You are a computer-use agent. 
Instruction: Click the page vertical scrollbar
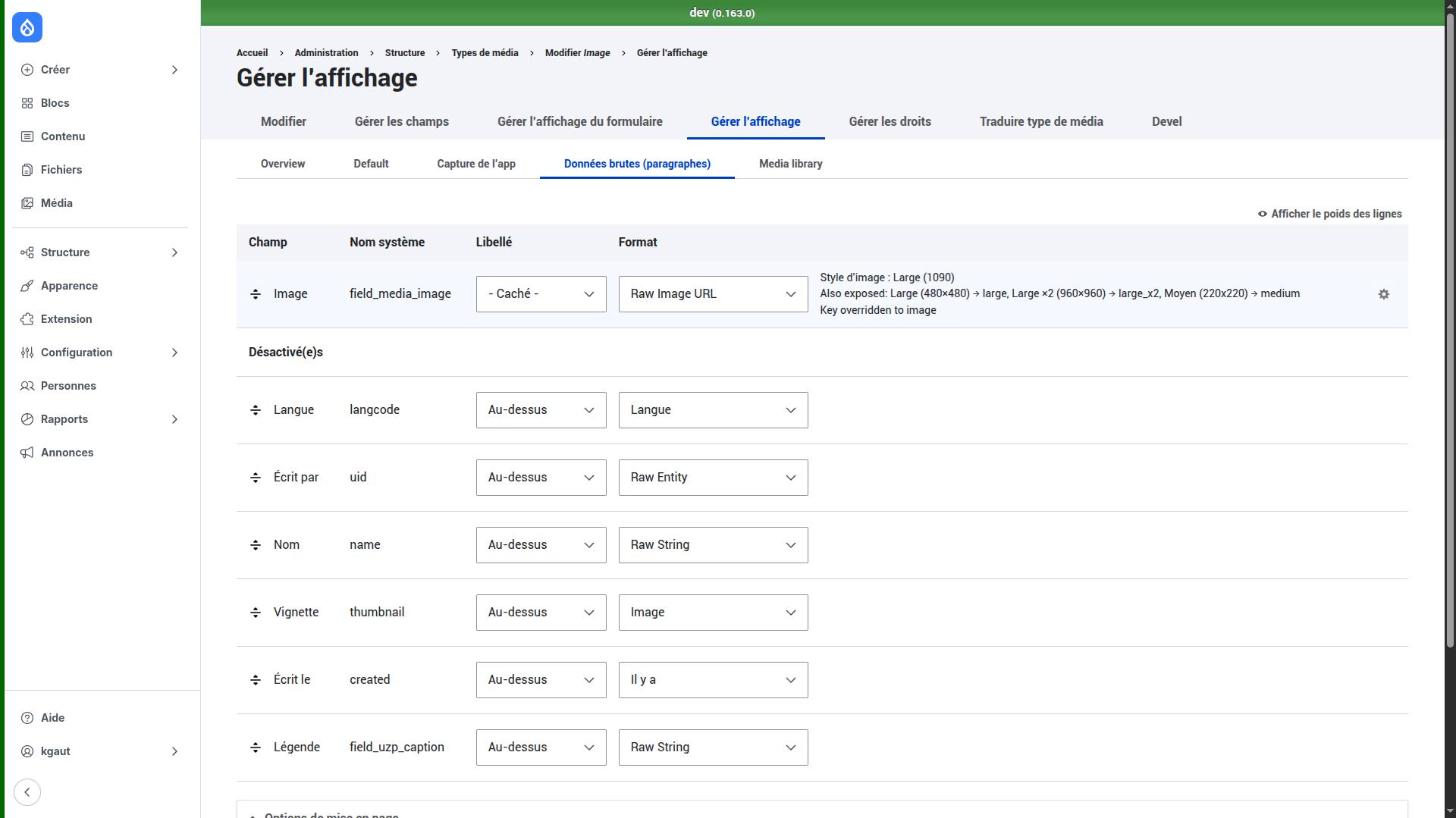tap(1450, 330)
